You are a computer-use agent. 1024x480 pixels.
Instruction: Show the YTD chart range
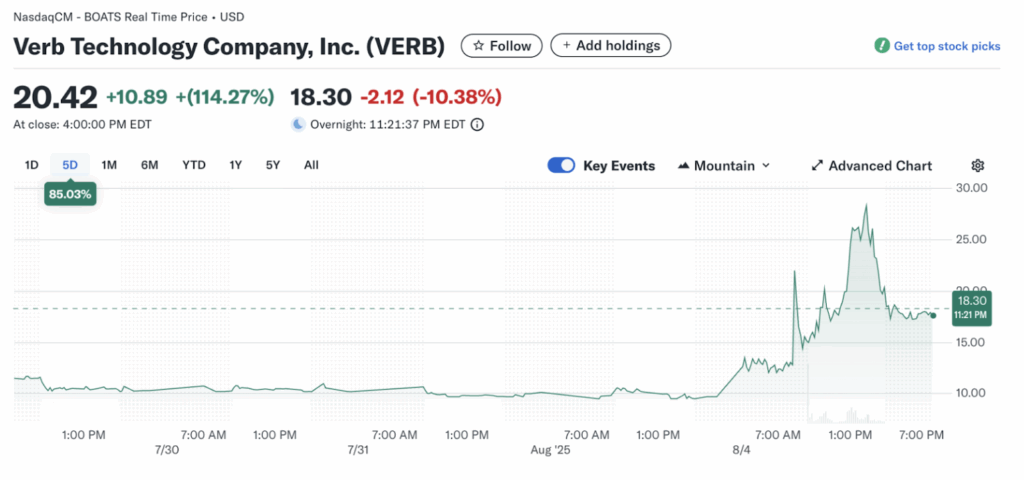[194, 165]
